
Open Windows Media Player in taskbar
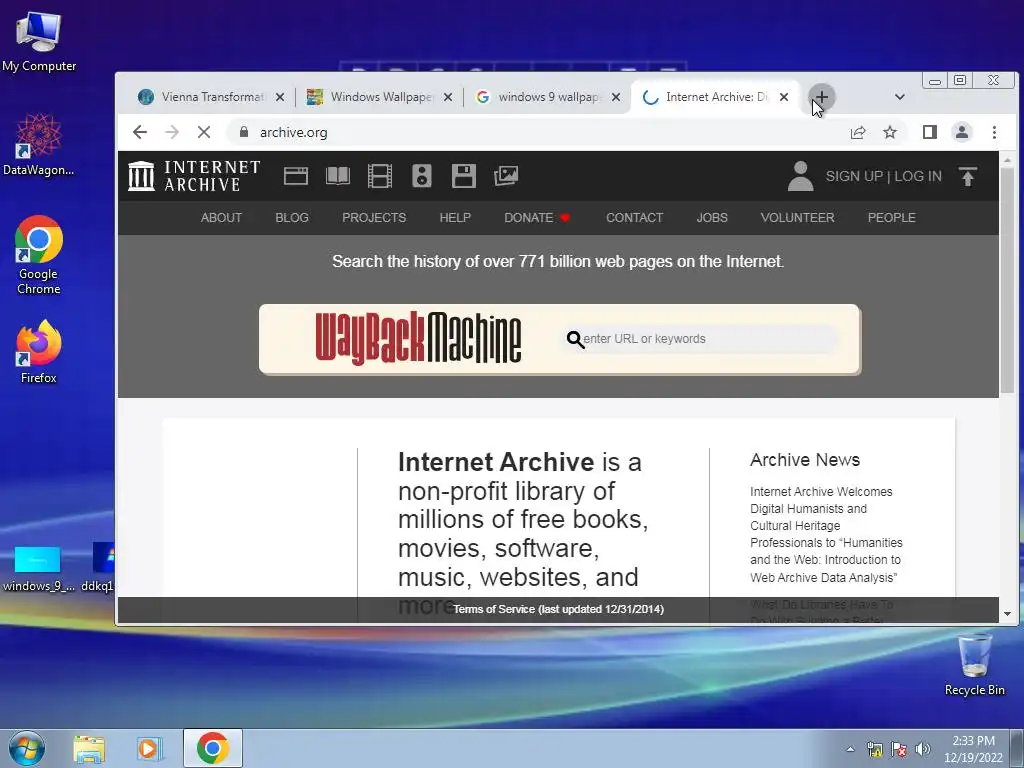pyautogui.click(x=150, y=748)
